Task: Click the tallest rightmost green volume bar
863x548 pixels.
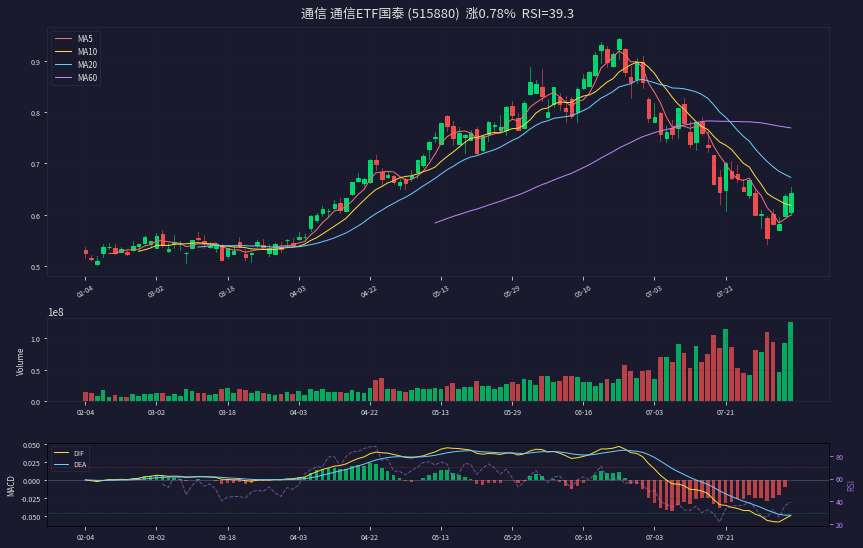Action: coord(791,362)
